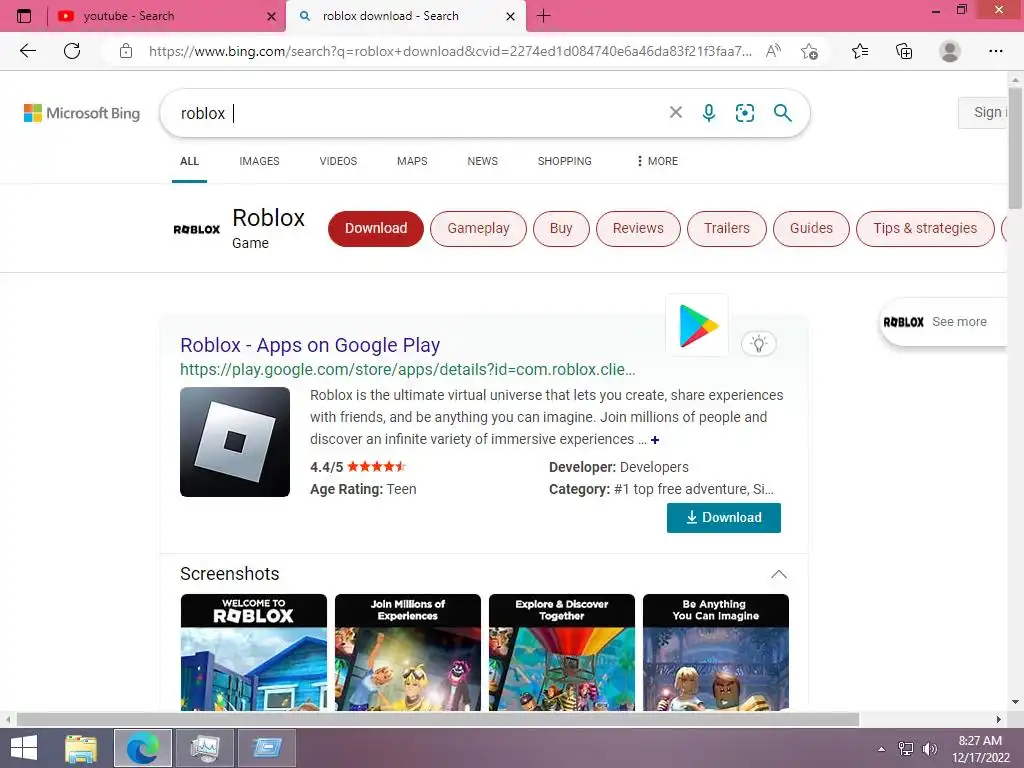The height and width of the screenshot is (768, 1024).
Task: View site information lock icon
Action: coord(126,51)
